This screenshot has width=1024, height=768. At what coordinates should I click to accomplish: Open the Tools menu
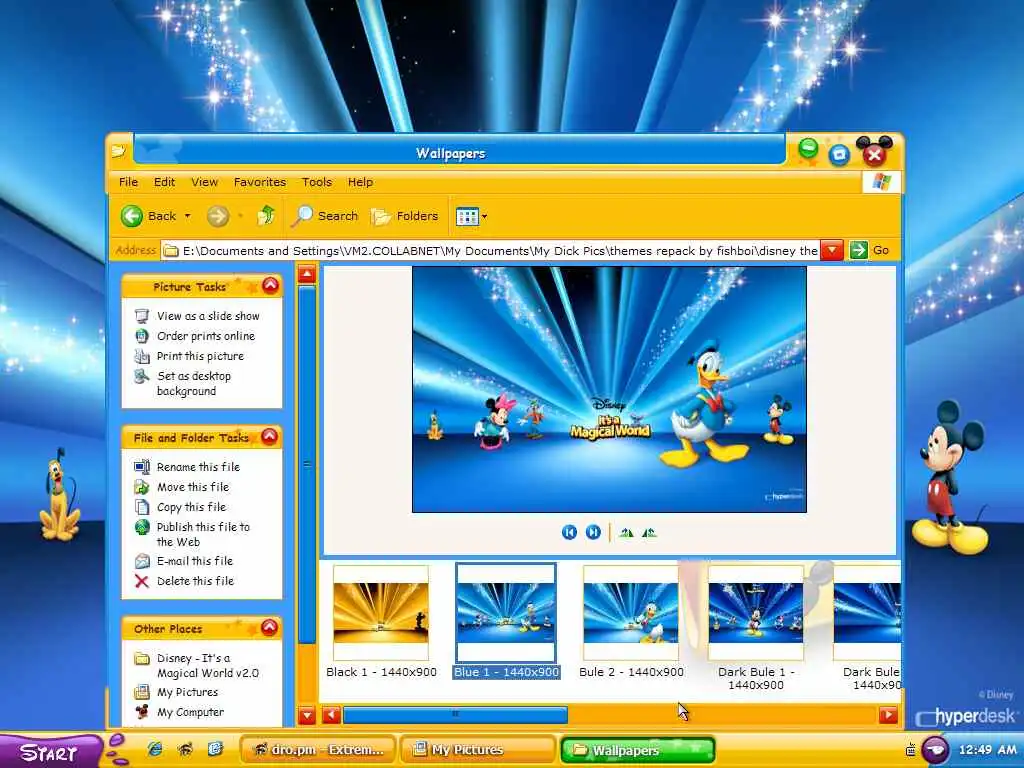(x=317, y=182)
